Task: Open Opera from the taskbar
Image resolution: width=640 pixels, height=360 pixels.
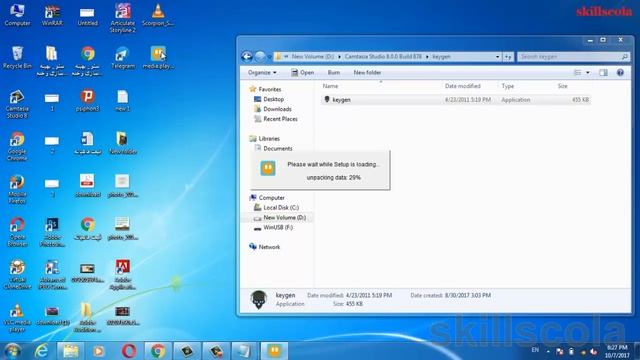Action: (129, 351)
